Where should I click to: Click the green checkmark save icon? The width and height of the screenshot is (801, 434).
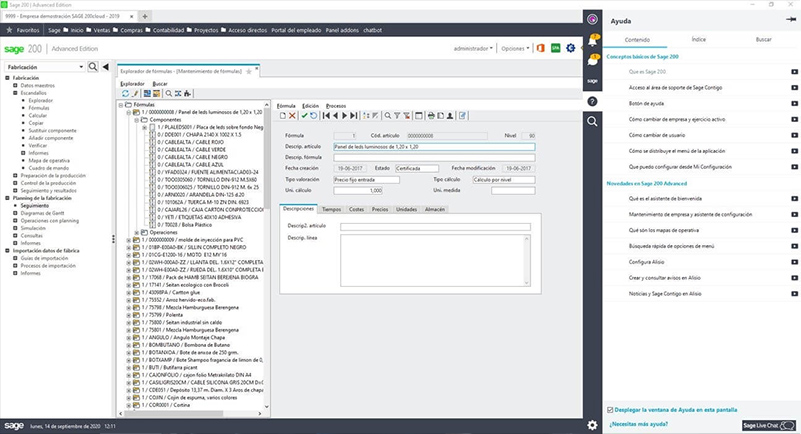(x=304, y=116)
